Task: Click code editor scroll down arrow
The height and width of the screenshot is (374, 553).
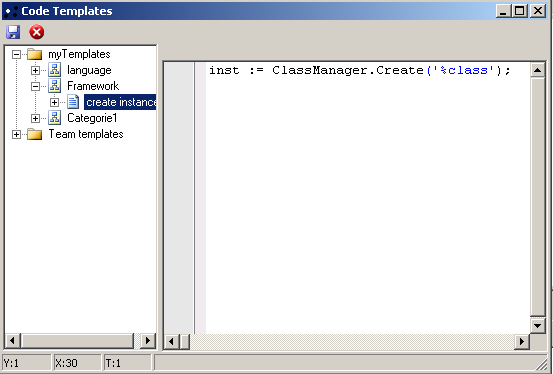Action: [537, 325]
